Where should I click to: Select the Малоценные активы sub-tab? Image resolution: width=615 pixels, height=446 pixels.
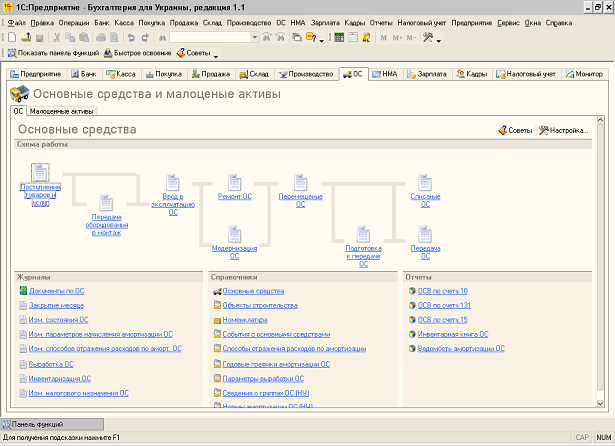[62, 111]
